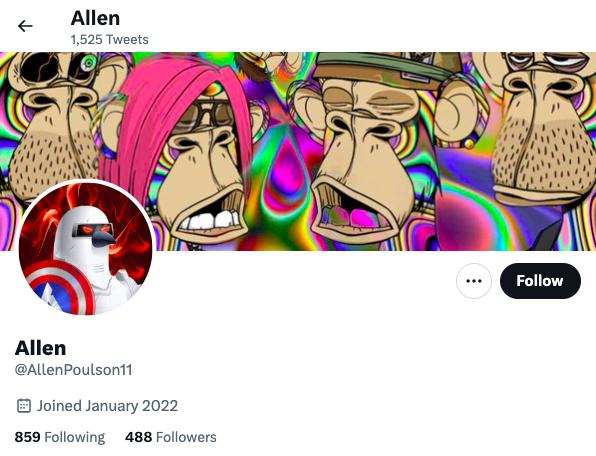Click the Joined January 2022 text
Screen dimensions: 596x456
[x=107, y=405]
